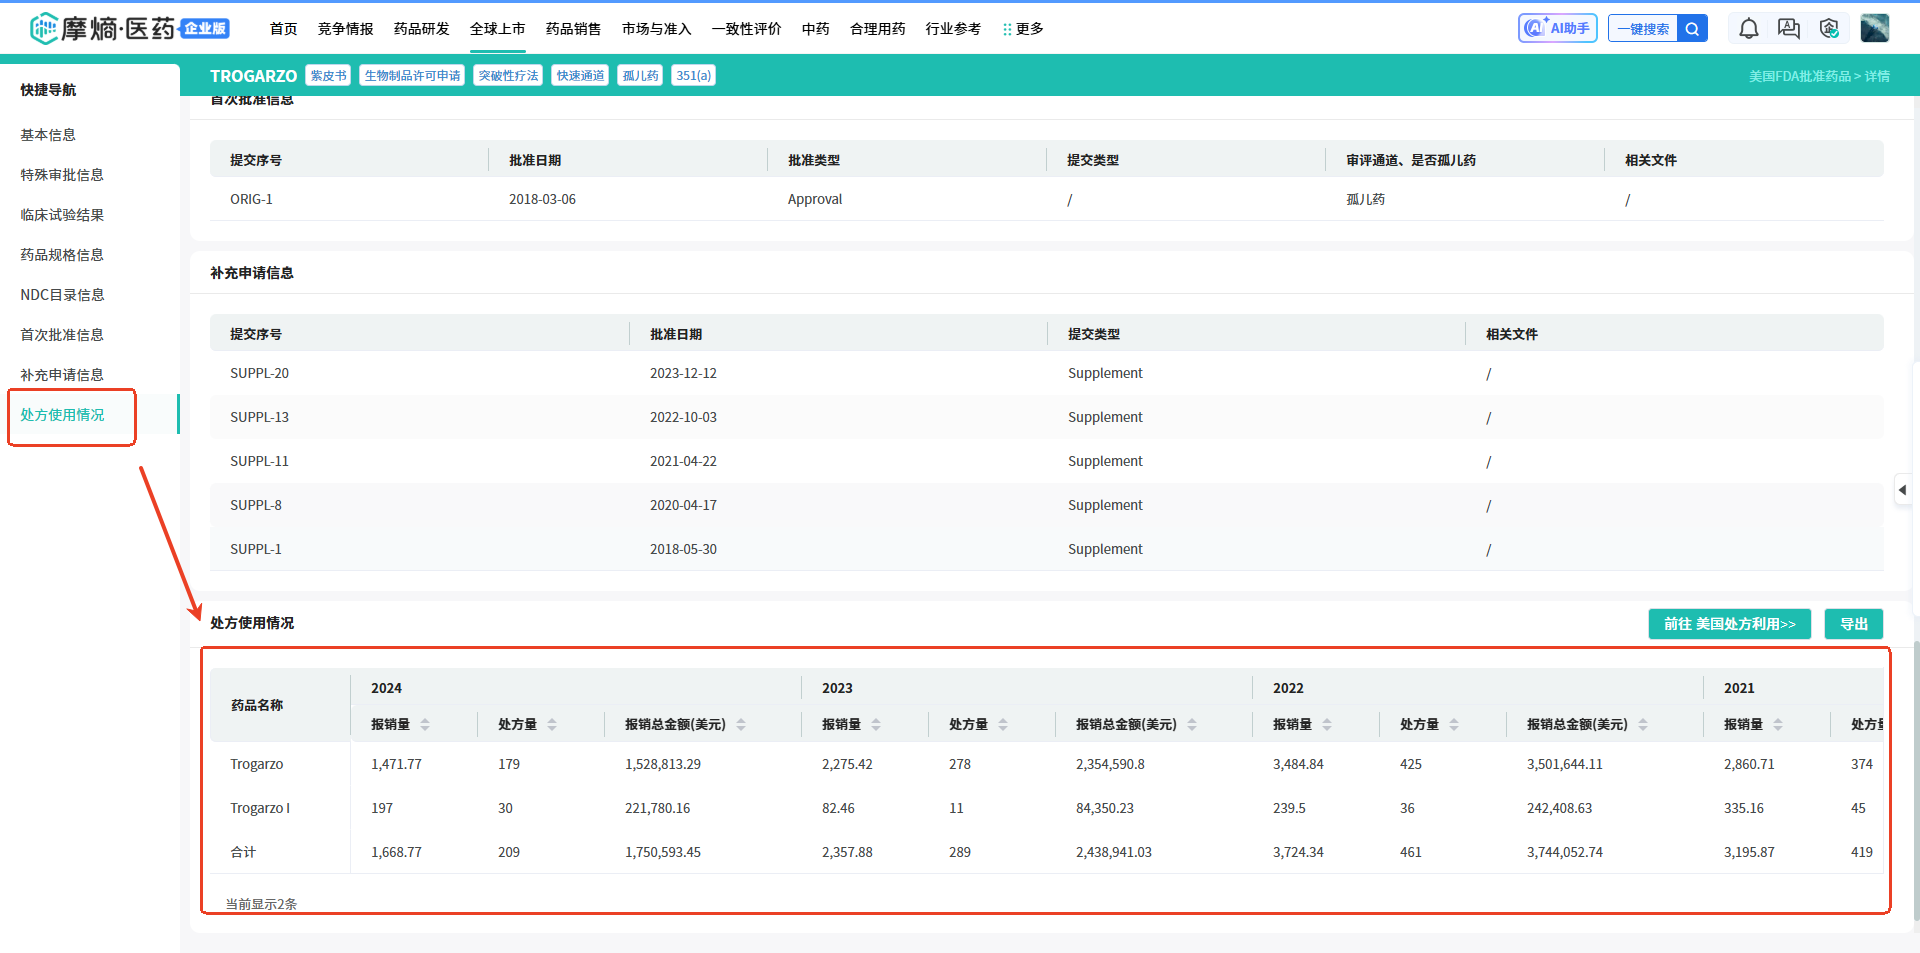Viewport: 1920px width, 953px height.
Task: Click the 紫皮书 tag
Action: tap(328, 76)
